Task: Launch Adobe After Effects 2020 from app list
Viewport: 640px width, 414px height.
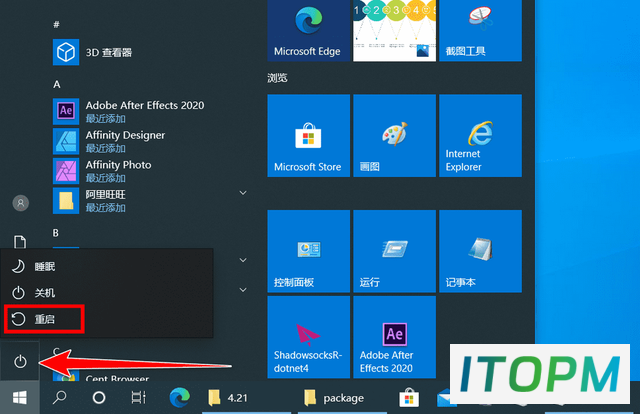Action: pyautogui.click(x=151, y=111)
